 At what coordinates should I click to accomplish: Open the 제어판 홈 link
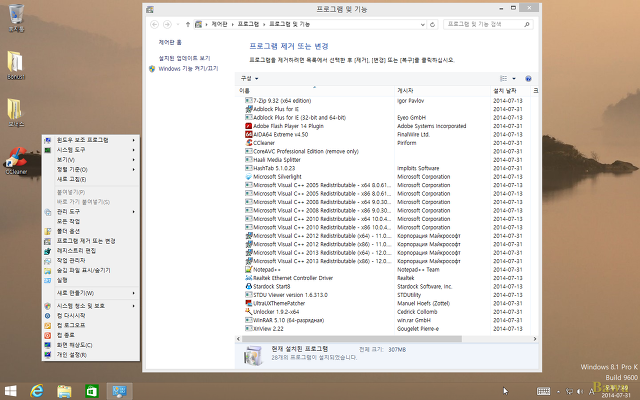pyautogui.click(x=170, y=42)
